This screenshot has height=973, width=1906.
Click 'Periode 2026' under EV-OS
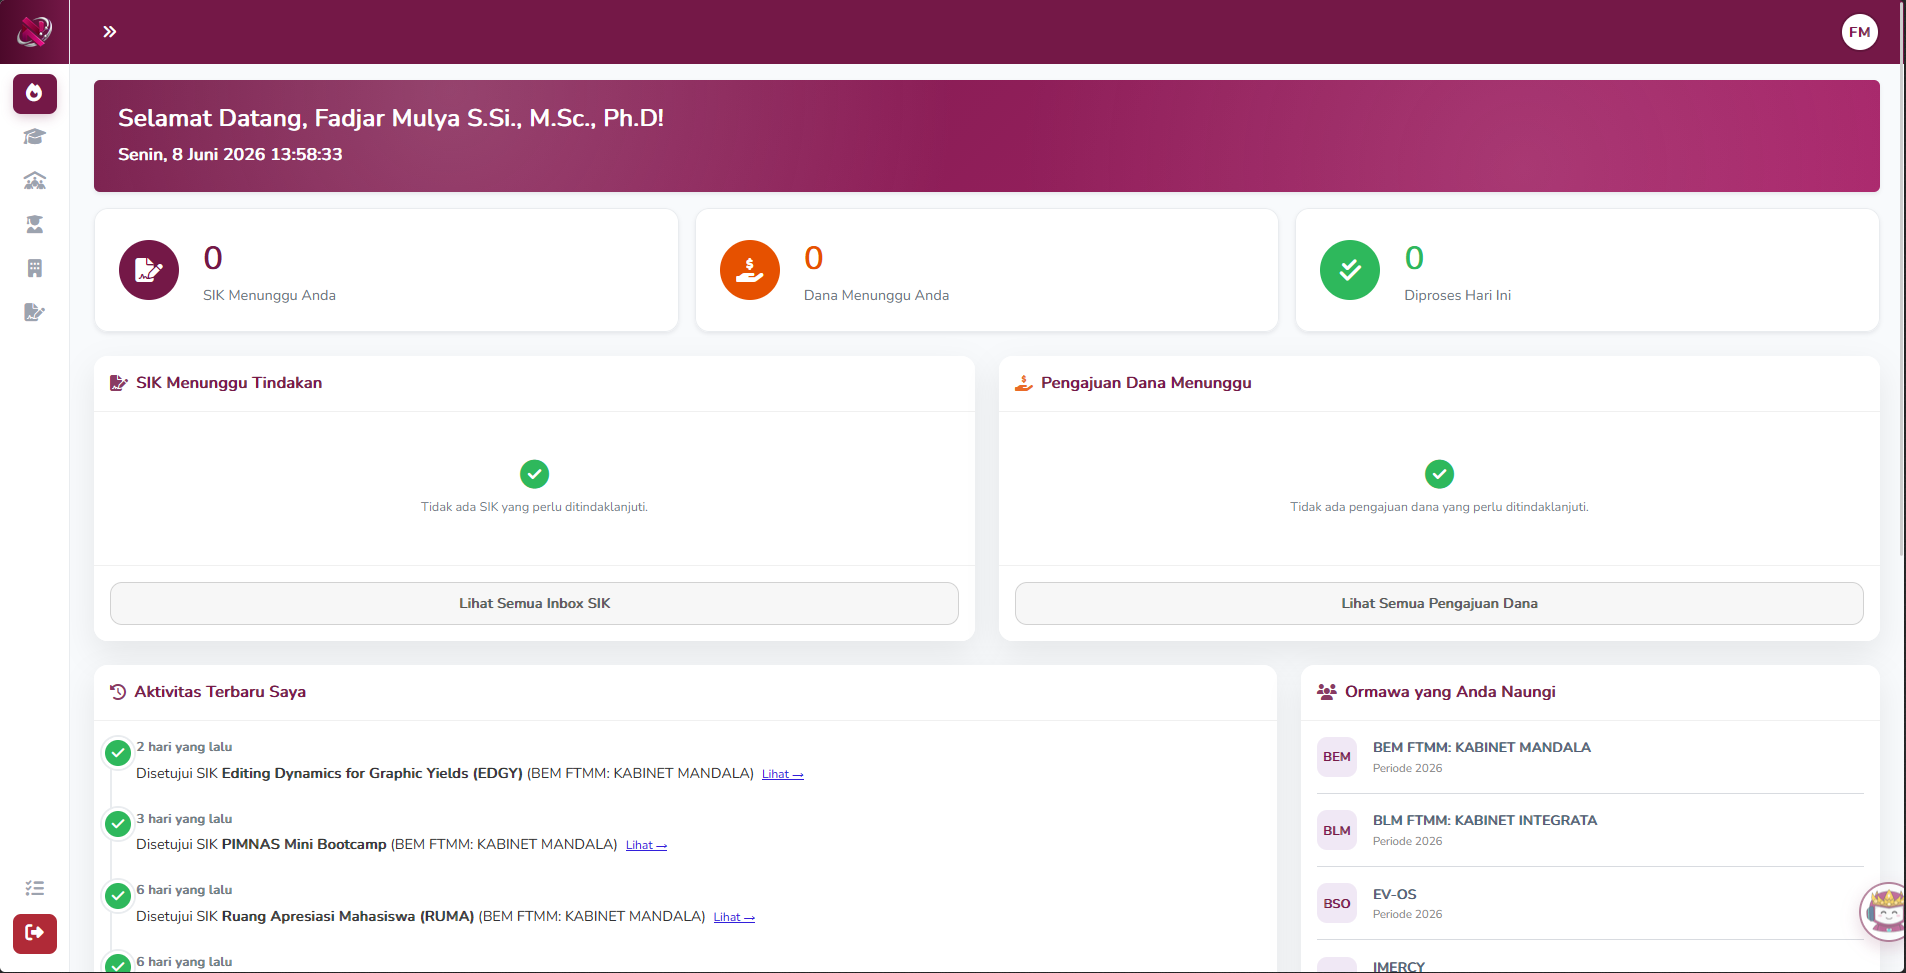[x=1407, y=914]
